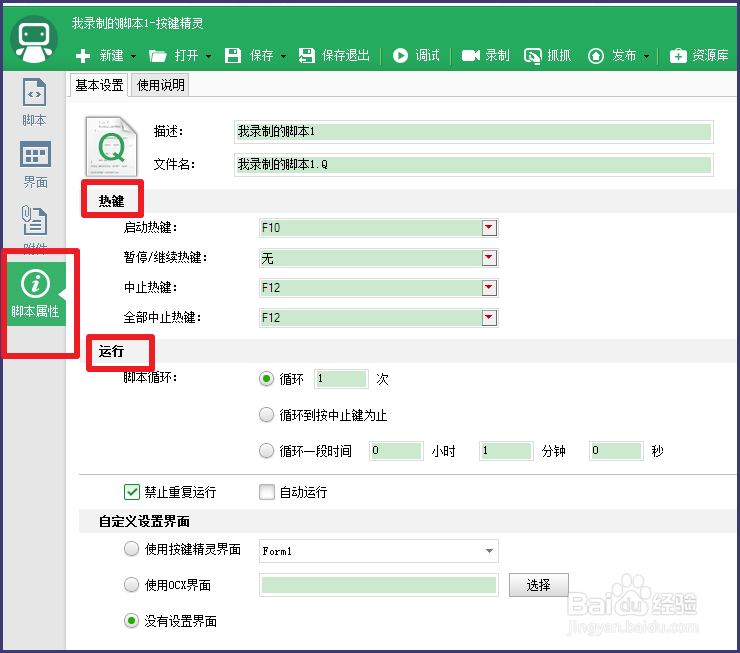Select use OCX interface (使用OCX界面) radio

pos(131,585)
